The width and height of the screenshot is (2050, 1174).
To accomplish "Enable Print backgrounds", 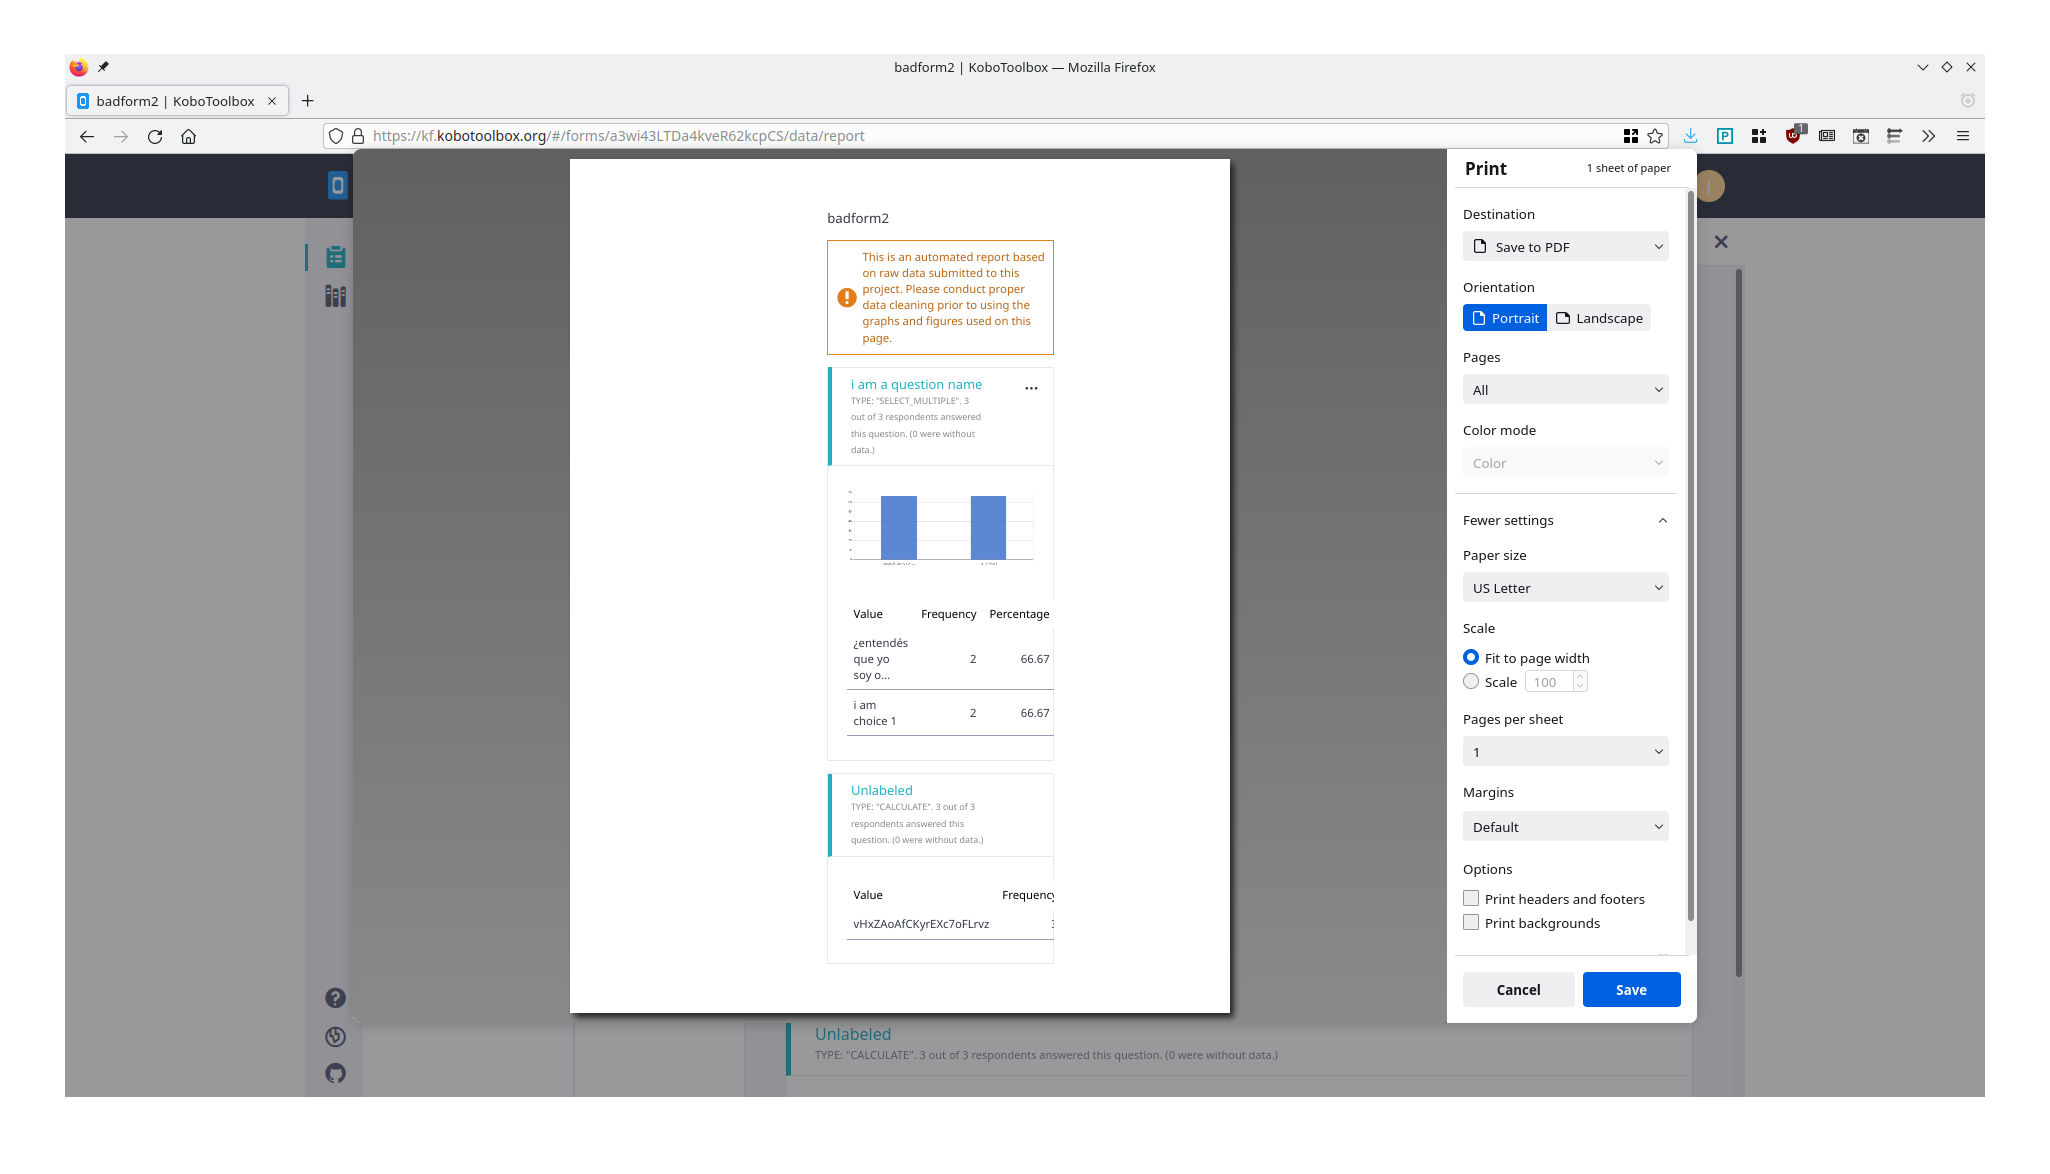I will (x=1471, y=922).
